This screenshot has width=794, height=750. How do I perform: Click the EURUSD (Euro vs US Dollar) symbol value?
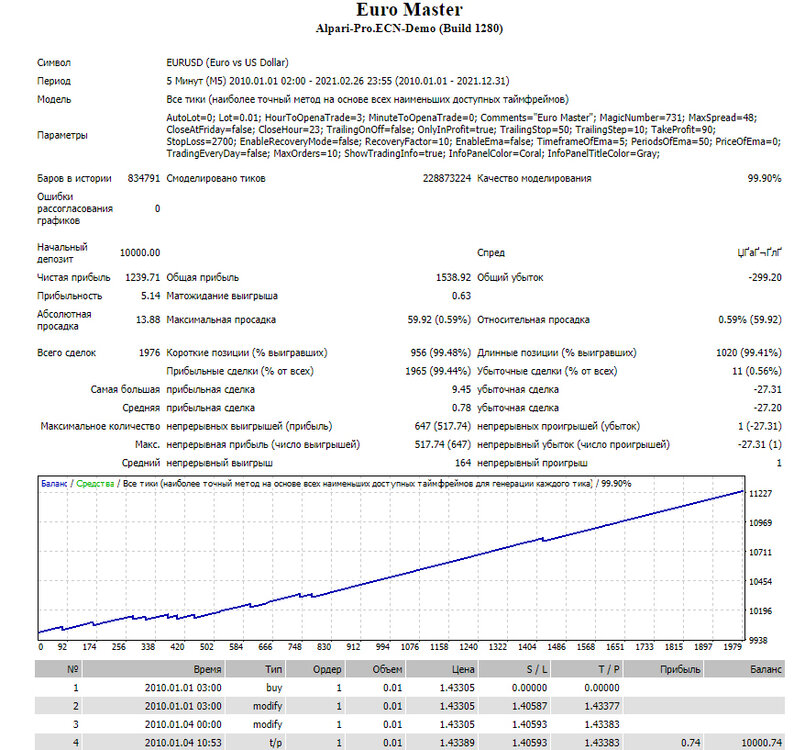[x=227, y=63]
